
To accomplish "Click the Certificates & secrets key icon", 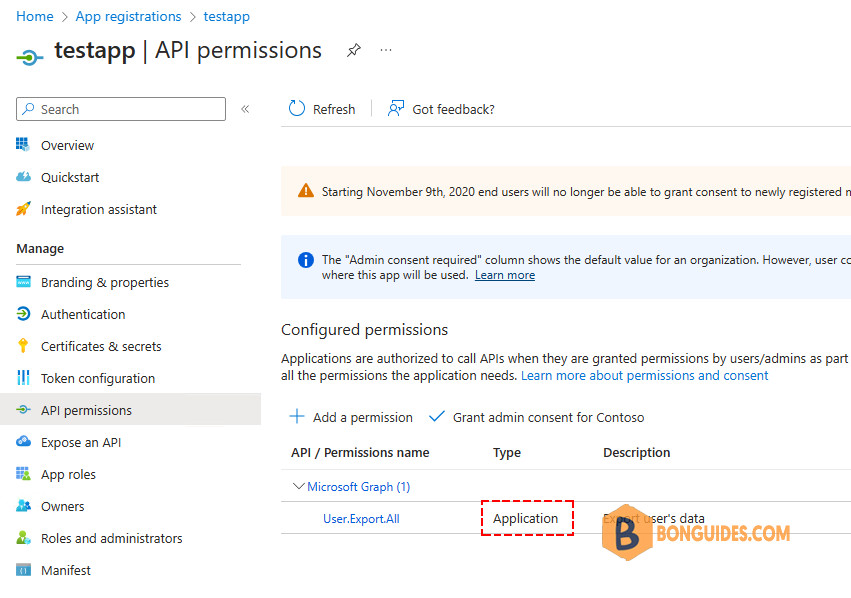I will tap(23, 346).
